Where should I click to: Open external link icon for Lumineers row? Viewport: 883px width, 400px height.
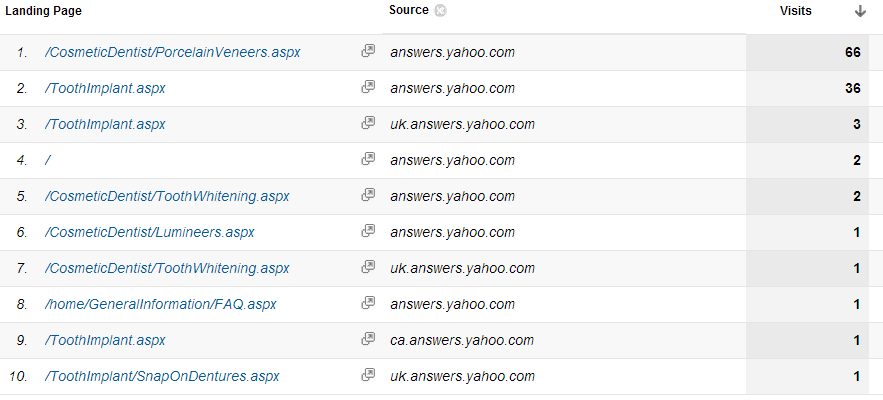pos(368,232)
